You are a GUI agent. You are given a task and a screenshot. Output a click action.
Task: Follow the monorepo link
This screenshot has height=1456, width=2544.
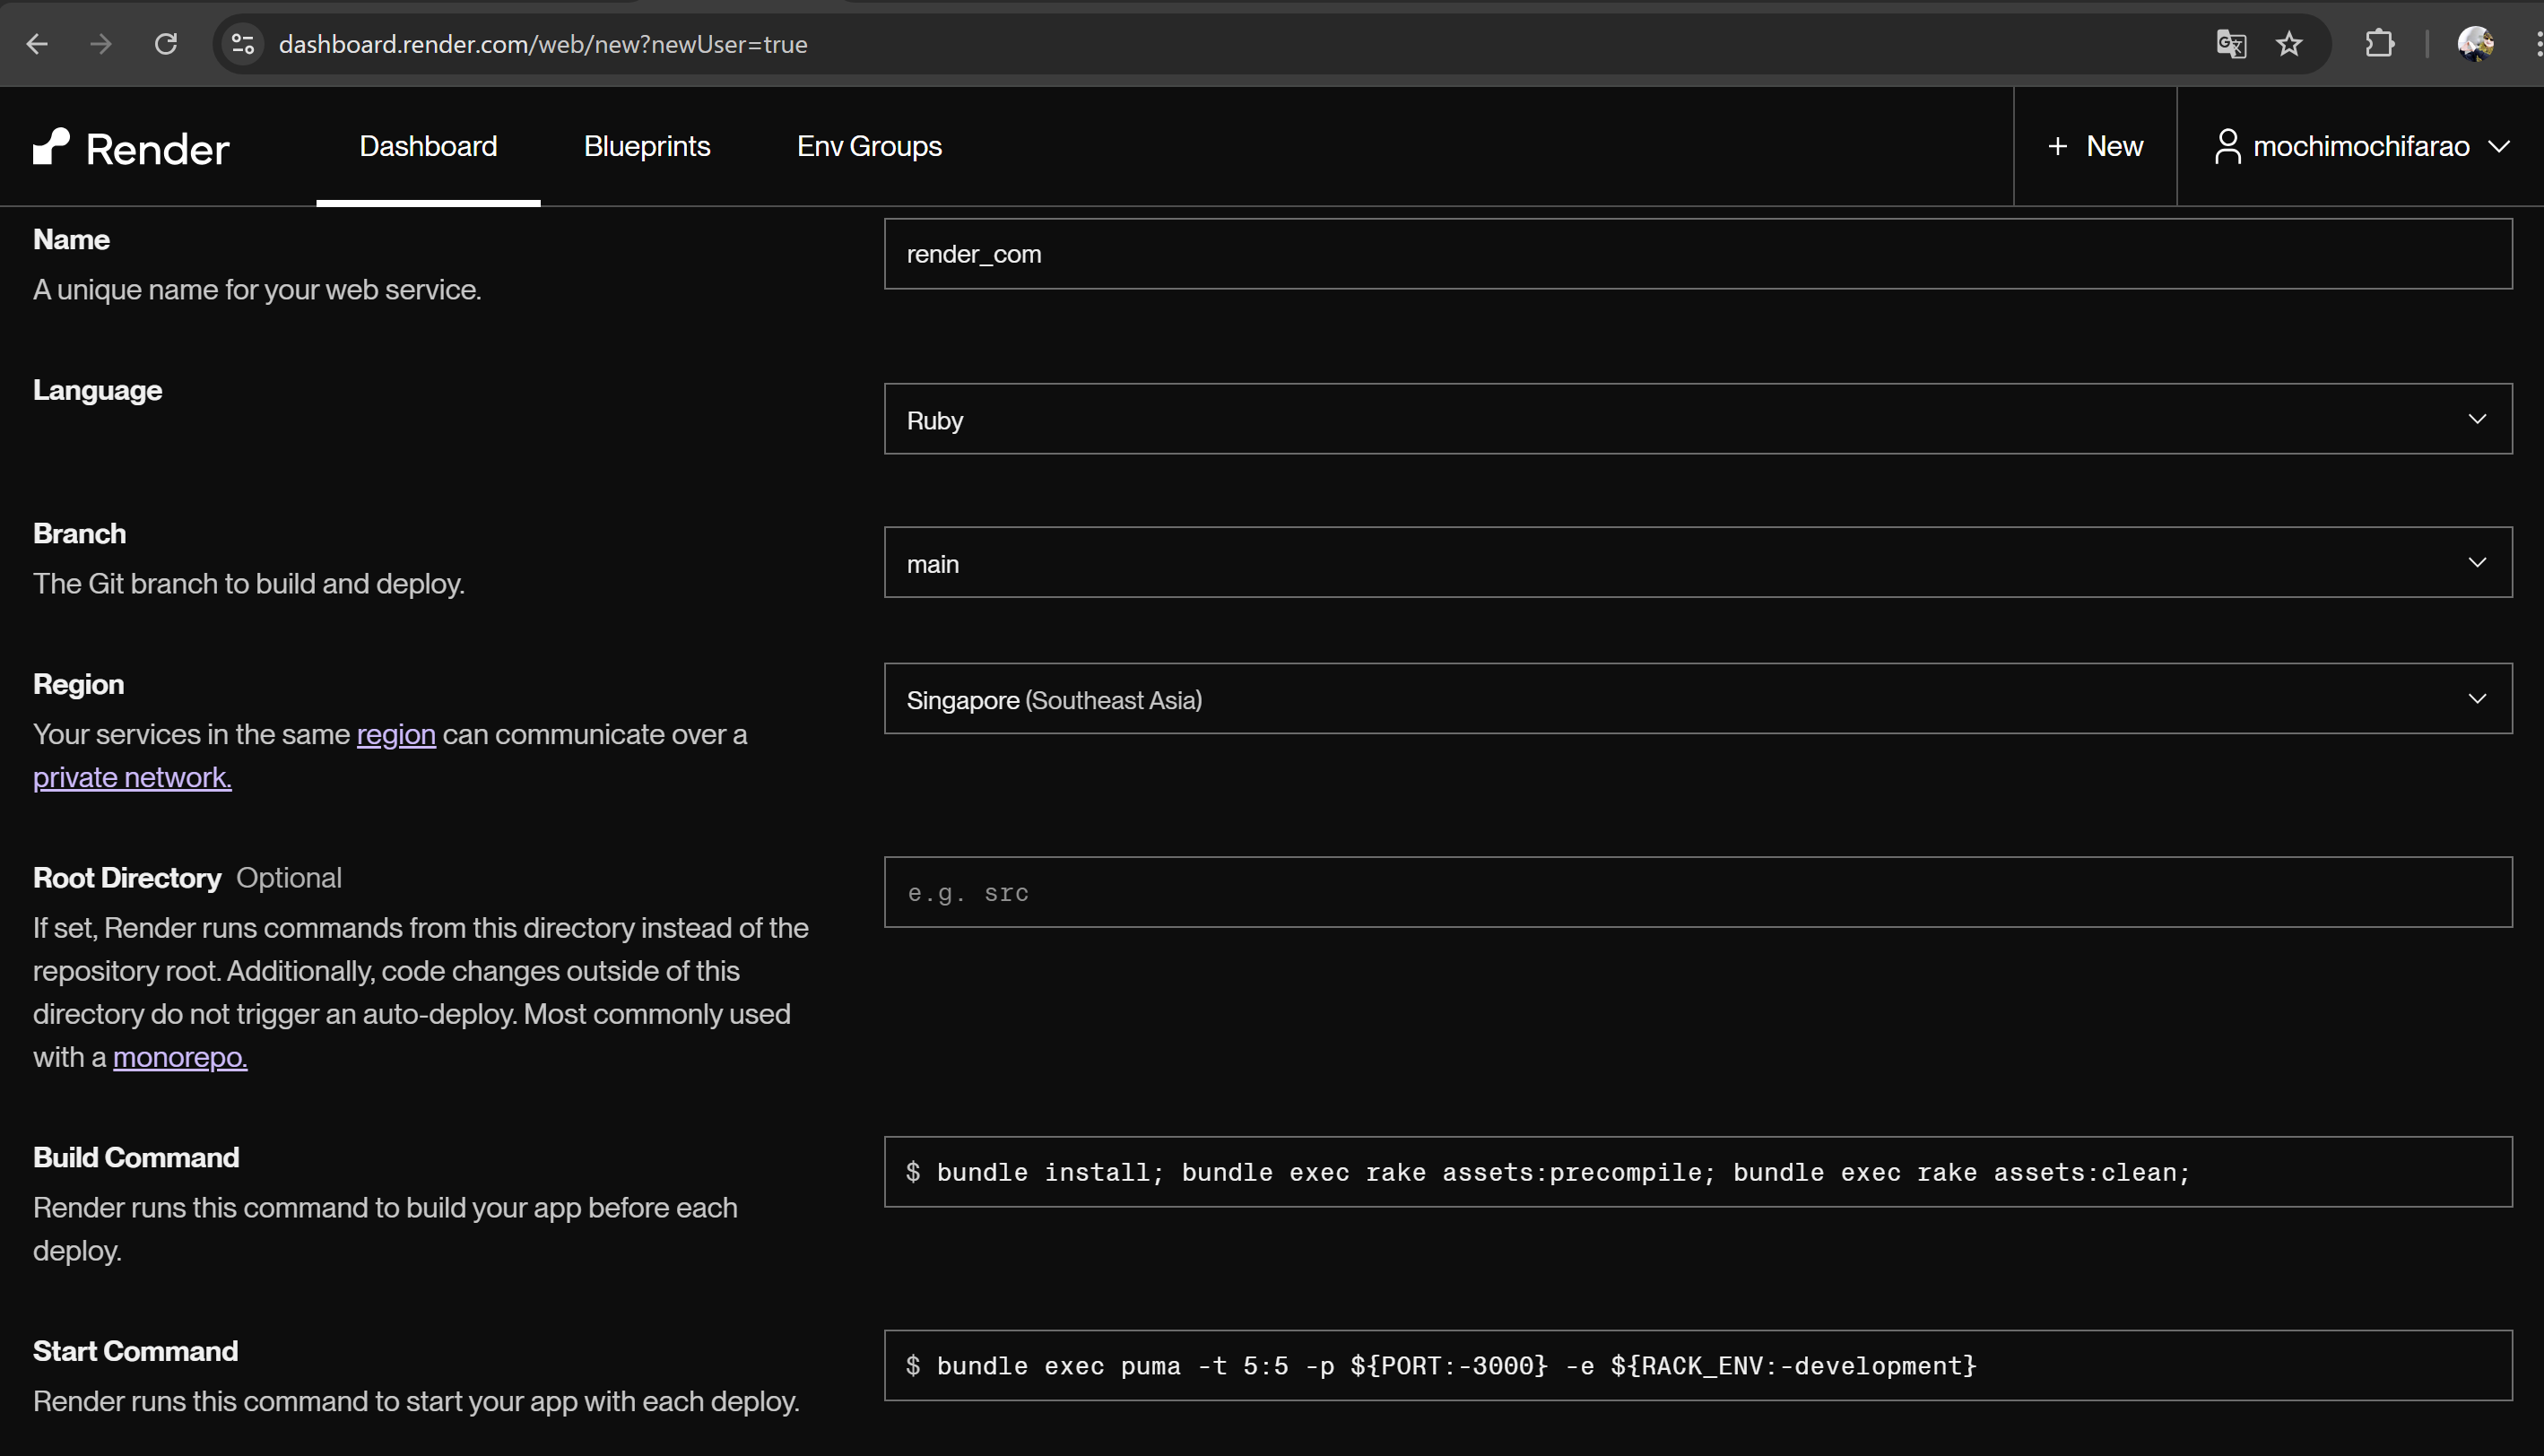pos(179,1057)
